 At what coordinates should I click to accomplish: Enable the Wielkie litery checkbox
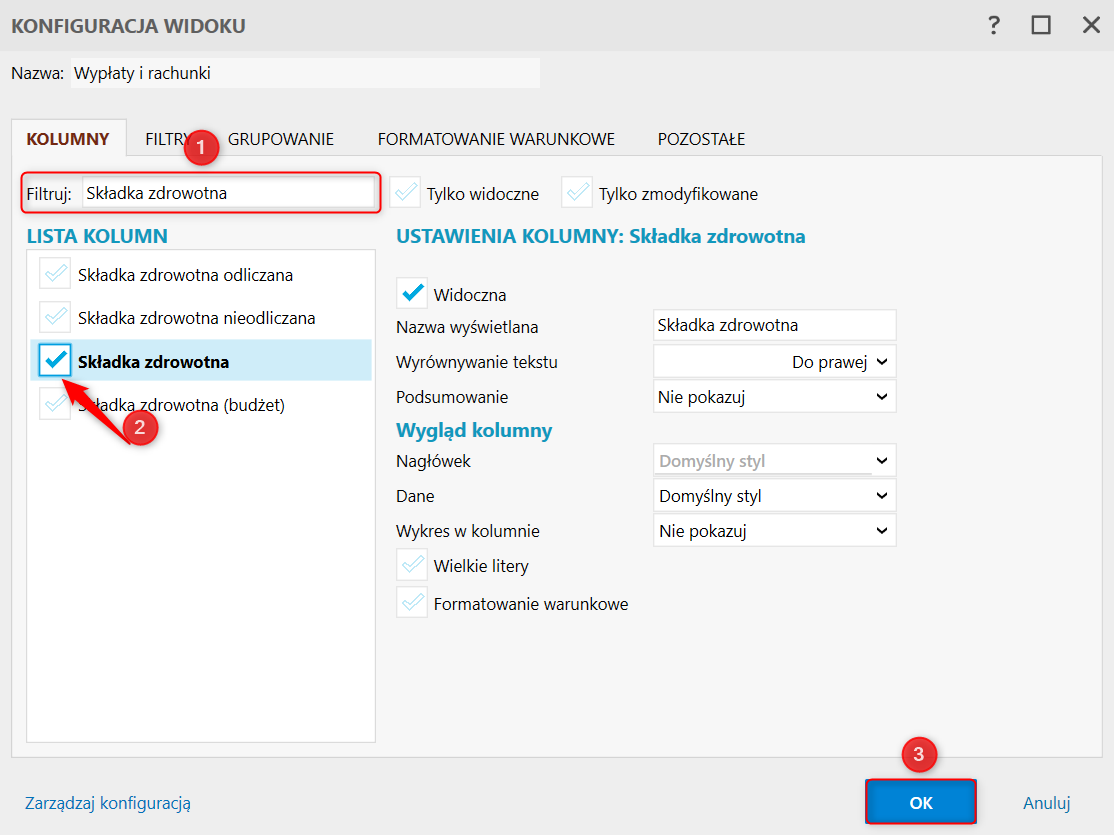[412, 565]
